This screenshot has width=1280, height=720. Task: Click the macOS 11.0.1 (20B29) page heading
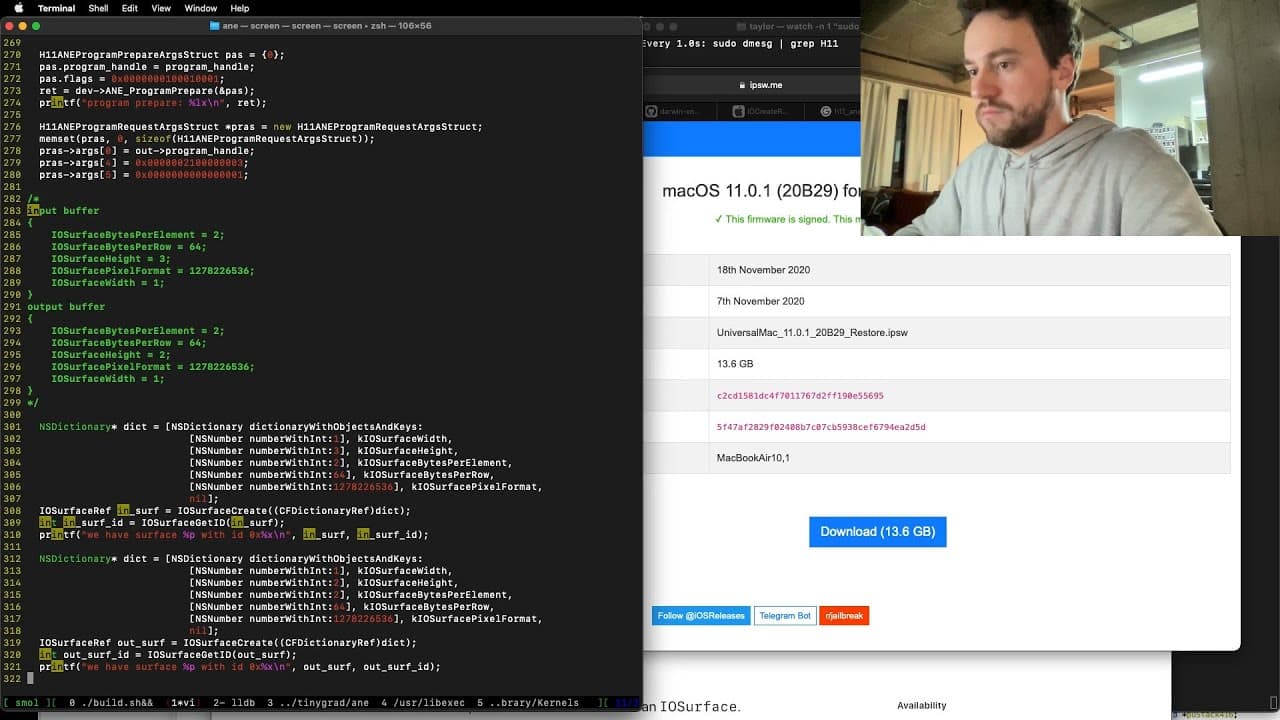(x=760, y=191)
